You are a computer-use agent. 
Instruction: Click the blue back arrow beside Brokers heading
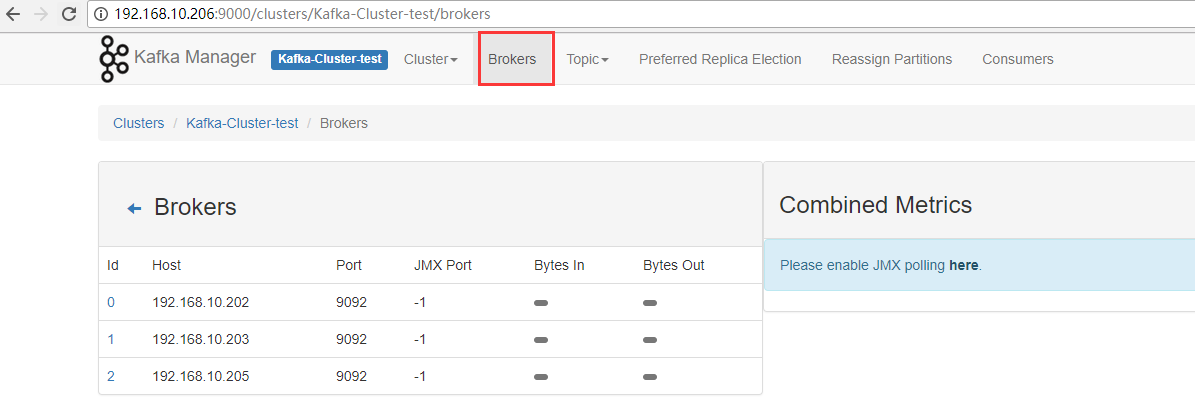(134, 208)
